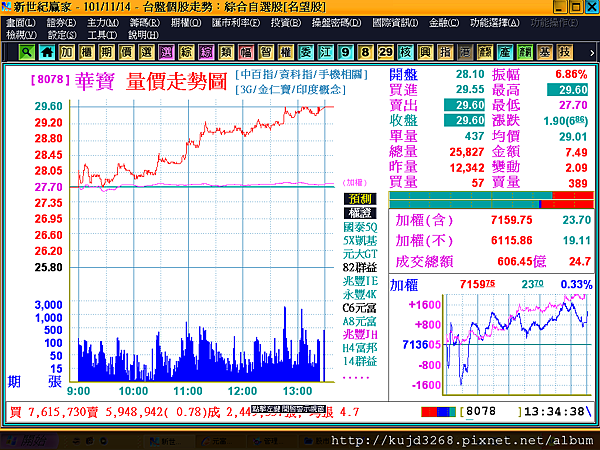This screenshot has height=450, width=600.
Task: Select warrant 永豐4K in the list
Action: click(360, 294)
